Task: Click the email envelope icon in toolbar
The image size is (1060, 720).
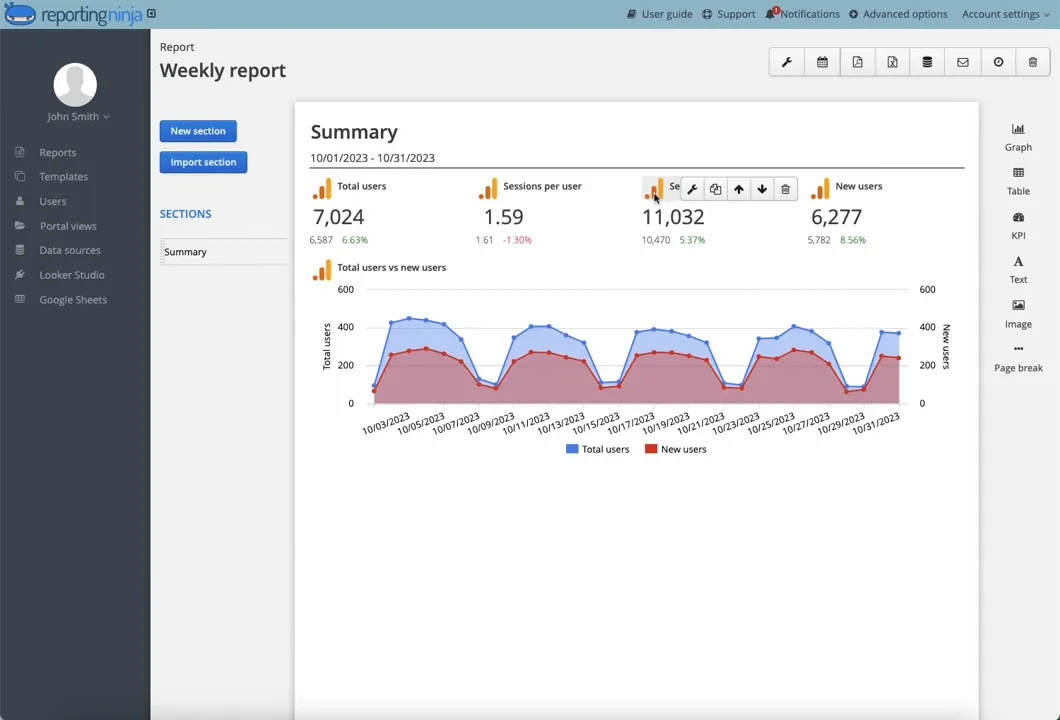Action: click(963, 62)
